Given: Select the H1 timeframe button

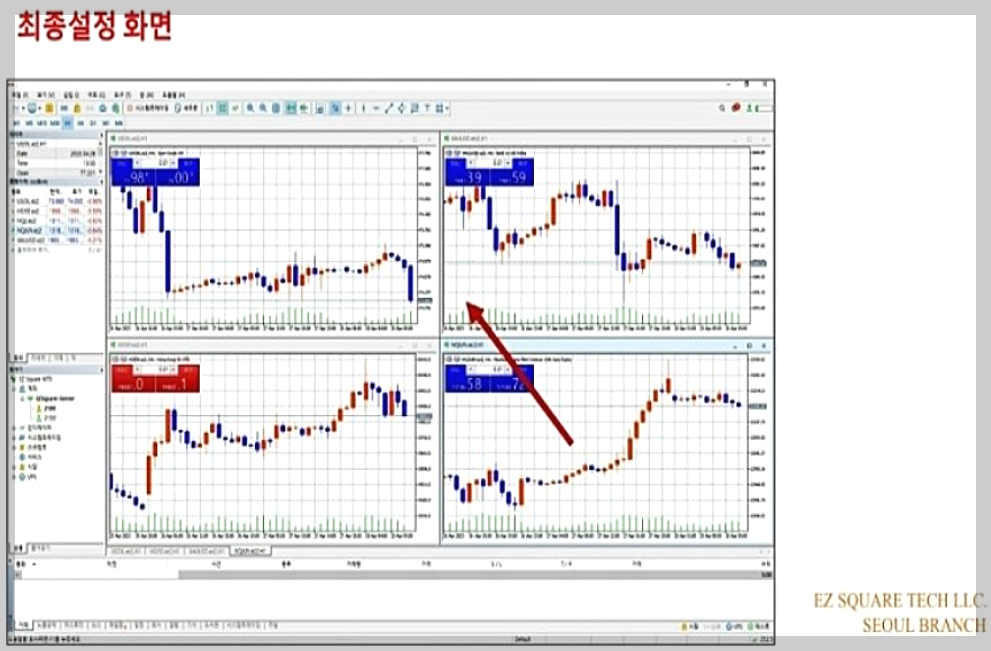Looking at the screenshot, I should point(68,123).
